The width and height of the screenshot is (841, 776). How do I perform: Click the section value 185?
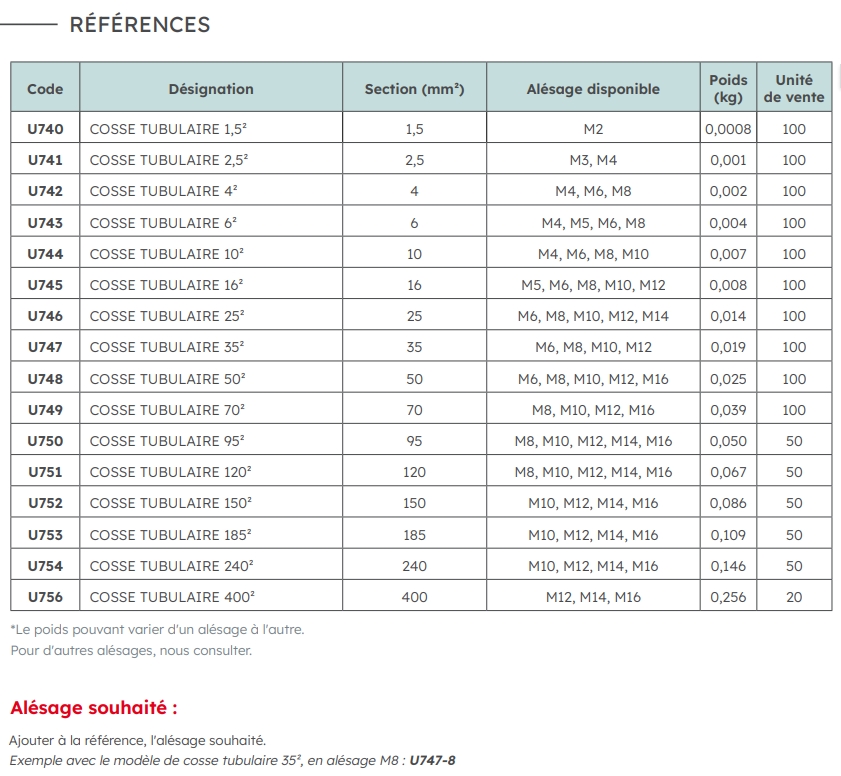(x=414, y=535)
